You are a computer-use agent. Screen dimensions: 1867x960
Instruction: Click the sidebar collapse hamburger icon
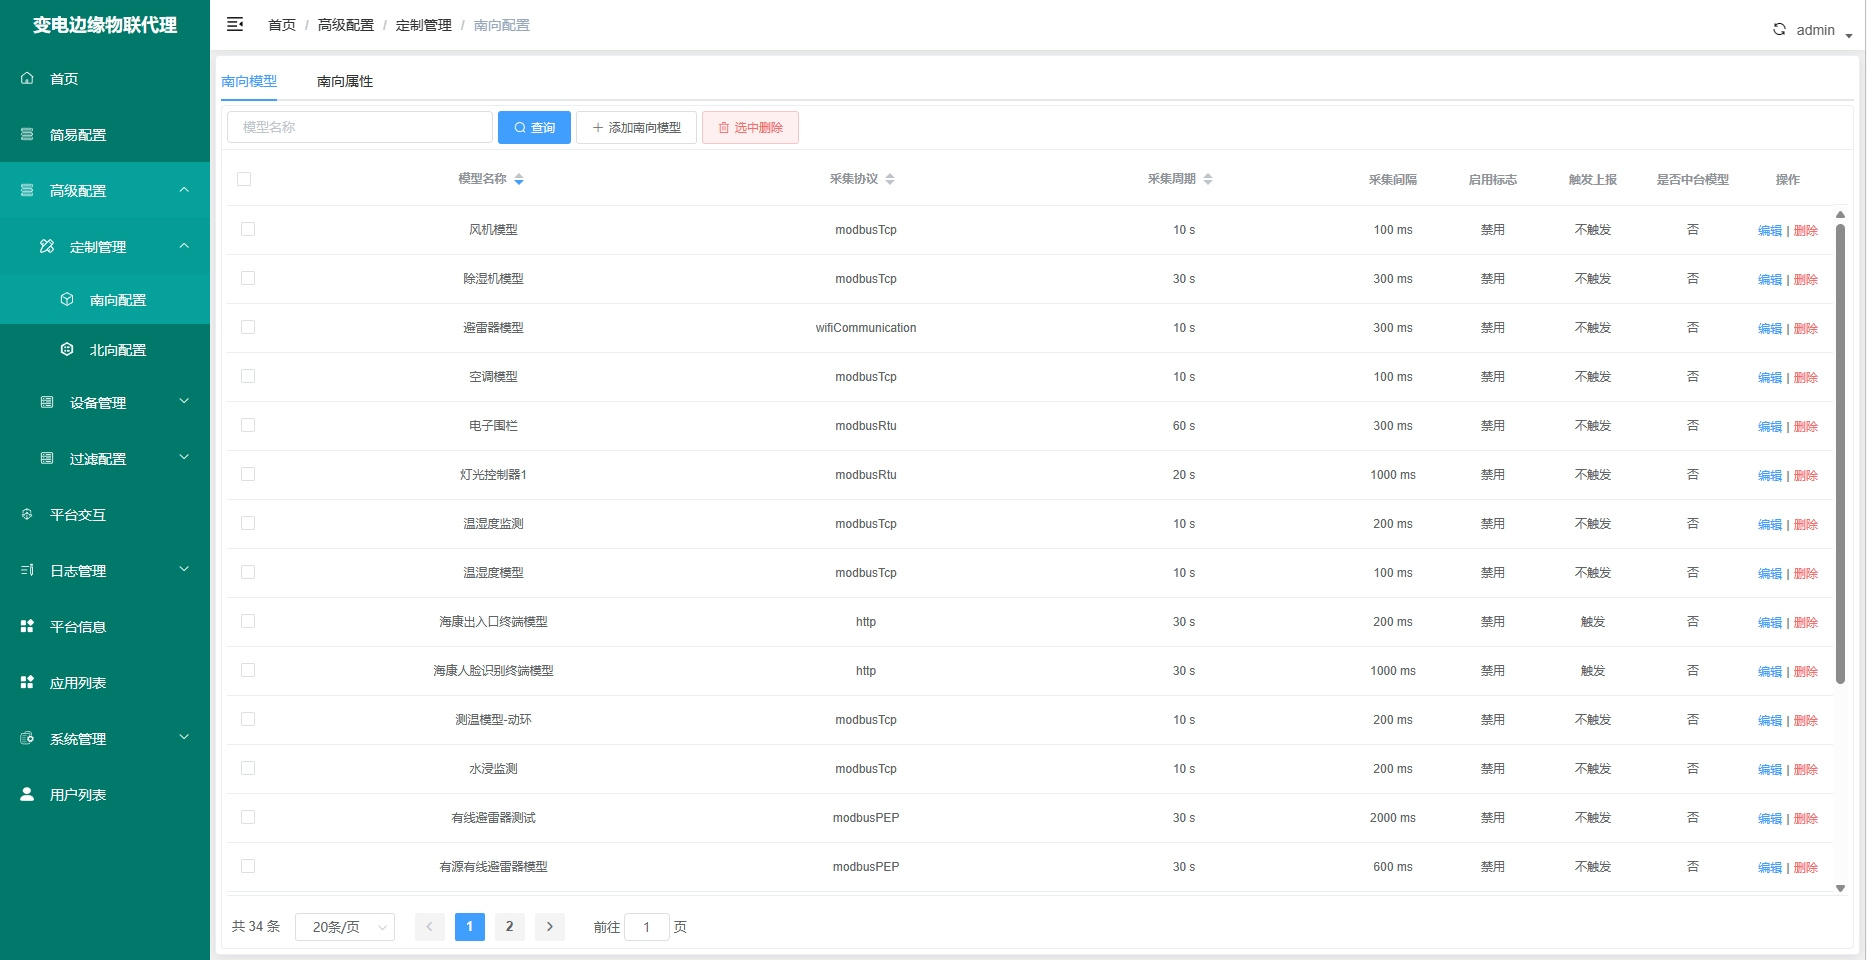pyautogui.click(x=235, y=25)
